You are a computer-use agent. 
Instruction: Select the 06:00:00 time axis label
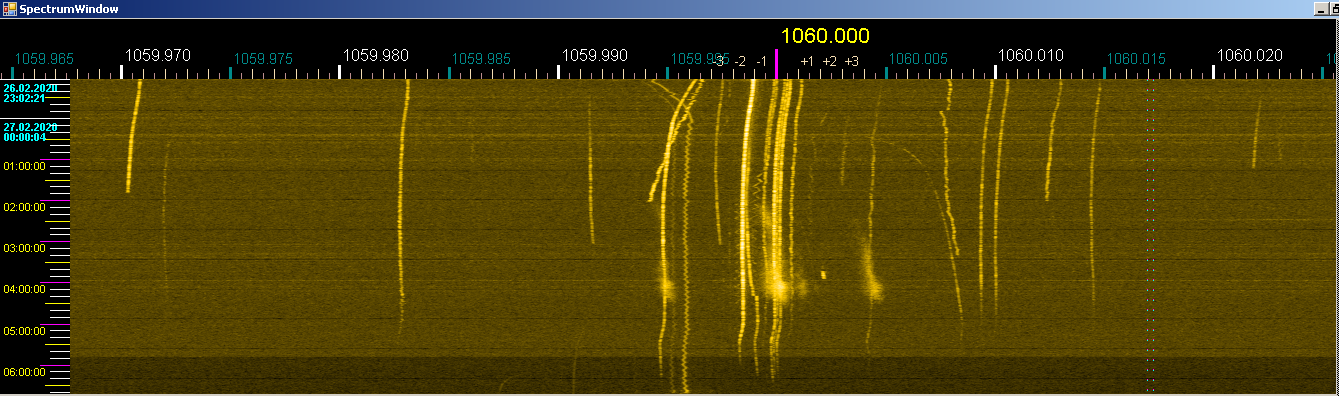(x=25, y=371)
